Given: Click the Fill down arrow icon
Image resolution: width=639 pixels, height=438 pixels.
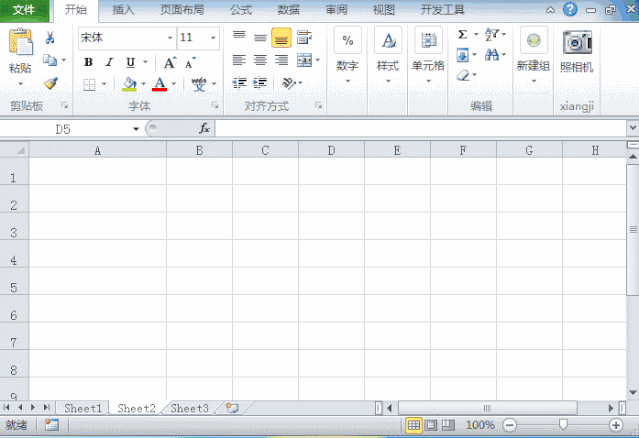Looking at the screenshot, I should 463,55.
